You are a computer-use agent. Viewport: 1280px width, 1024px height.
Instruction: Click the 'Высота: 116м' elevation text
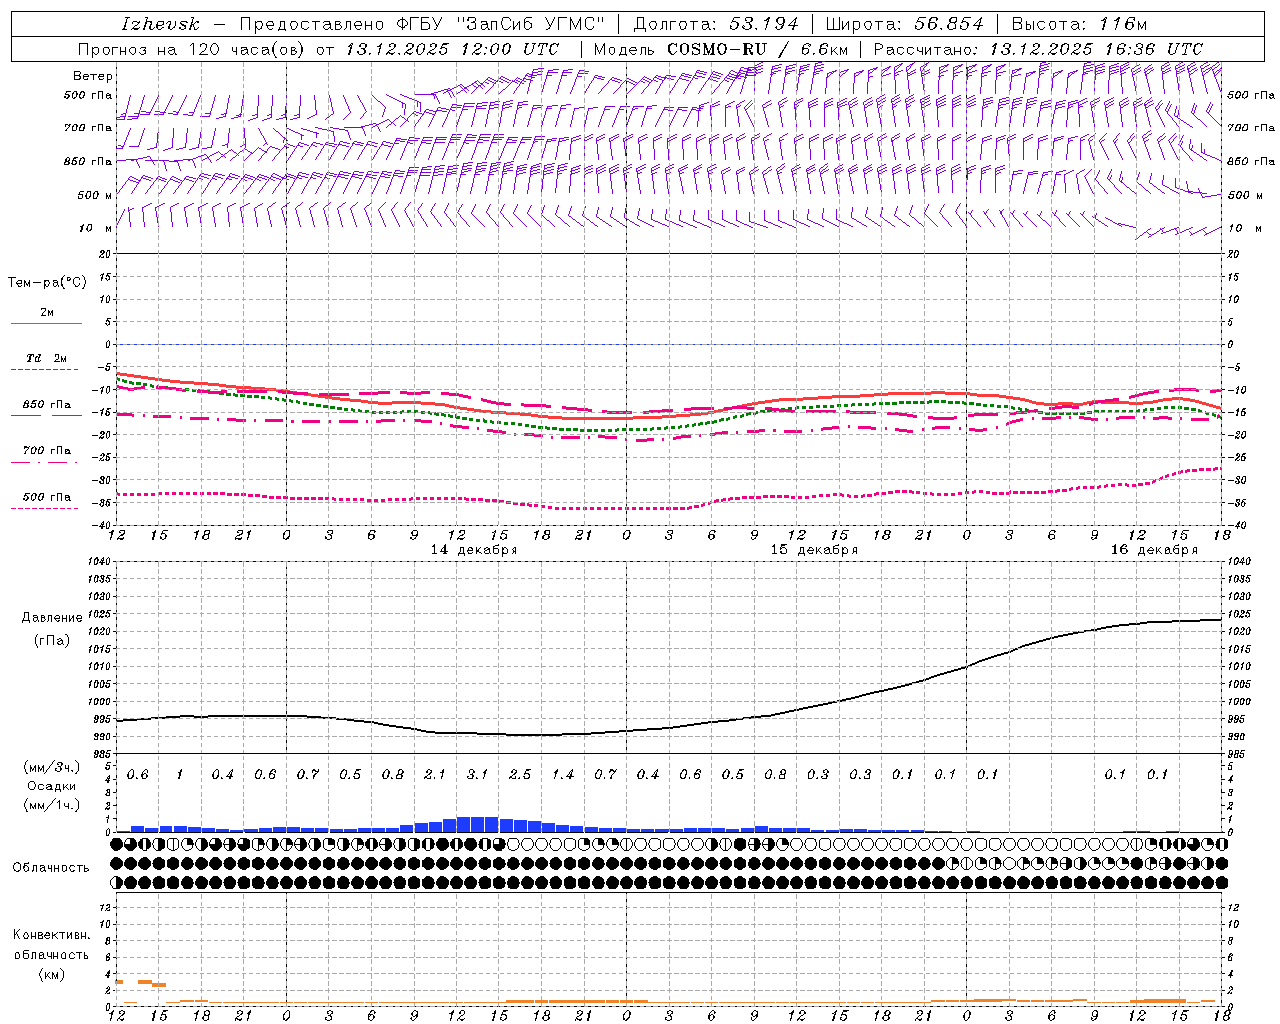1079,24
